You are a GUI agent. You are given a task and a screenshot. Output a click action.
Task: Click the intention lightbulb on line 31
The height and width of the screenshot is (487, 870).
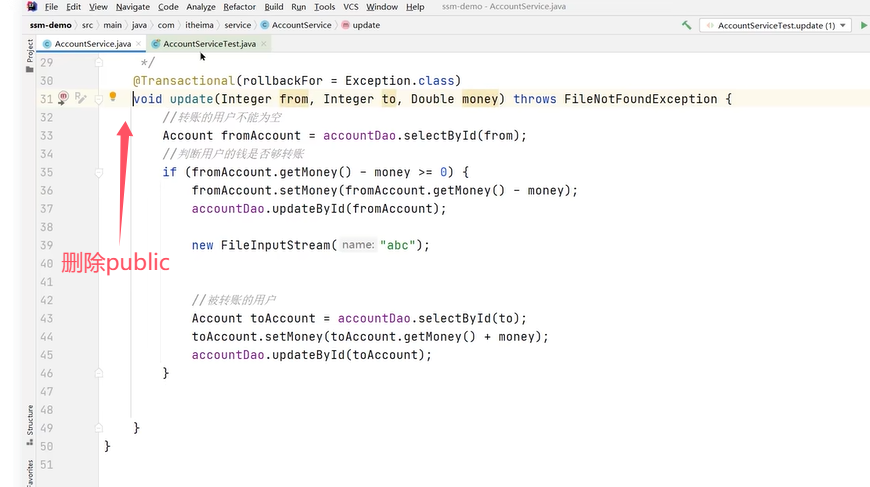click(113, 97)
